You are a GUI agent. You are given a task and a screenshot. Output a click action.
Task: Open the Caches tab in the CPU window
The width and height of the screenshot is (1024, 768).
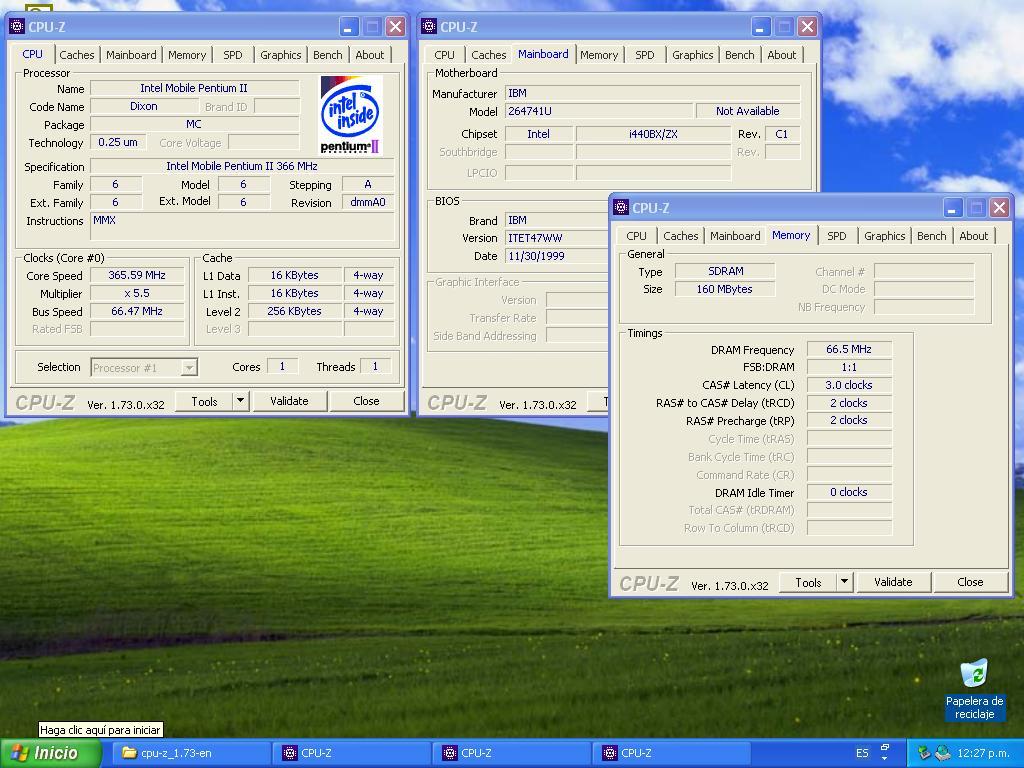pos(77,55)
